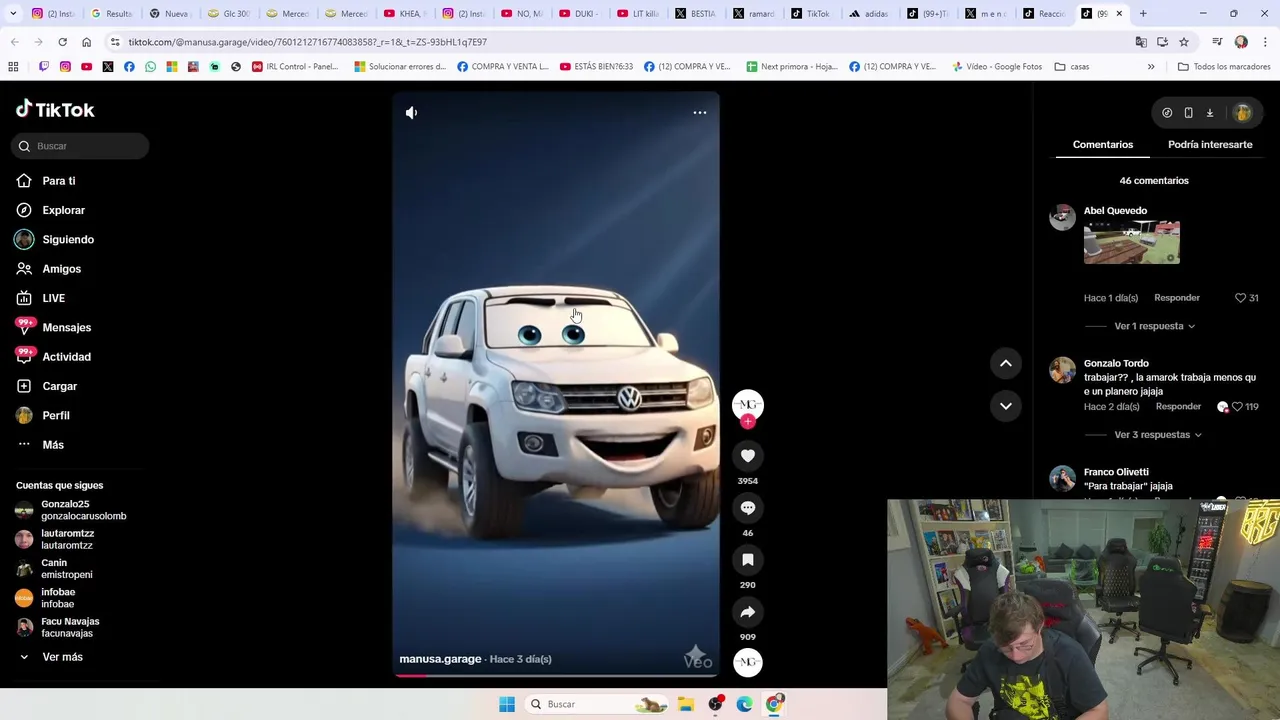This screenshot has width=1280, height=720.
Task: Open Gonzalo Tordo's profile avatar
Action: coord(1062,370)
